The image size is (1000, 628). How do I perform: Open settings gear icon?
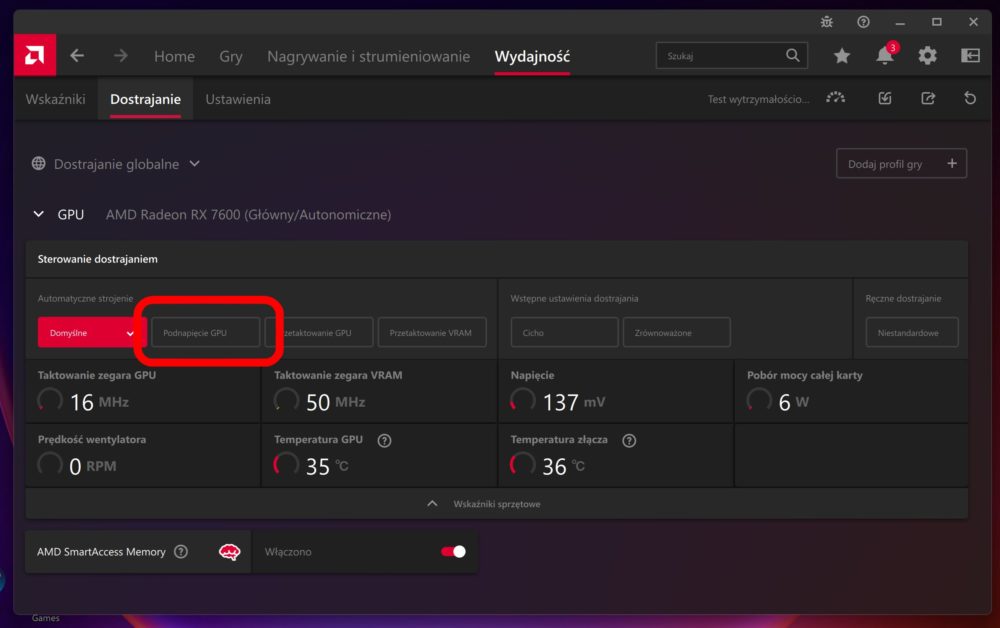927,56
